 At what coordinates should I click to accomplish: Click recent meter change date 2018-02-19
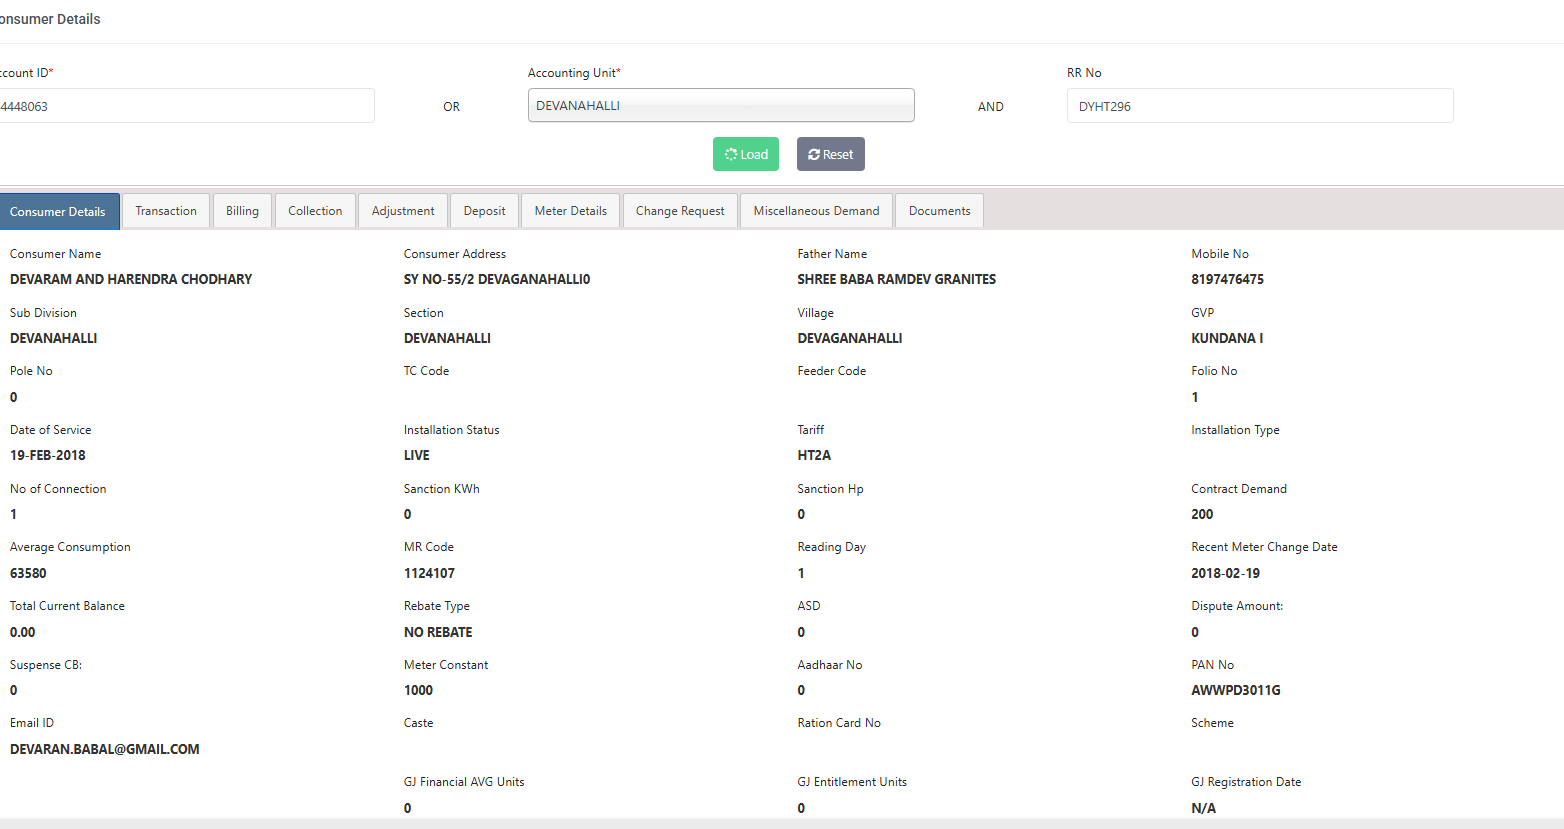(1226, 573)
